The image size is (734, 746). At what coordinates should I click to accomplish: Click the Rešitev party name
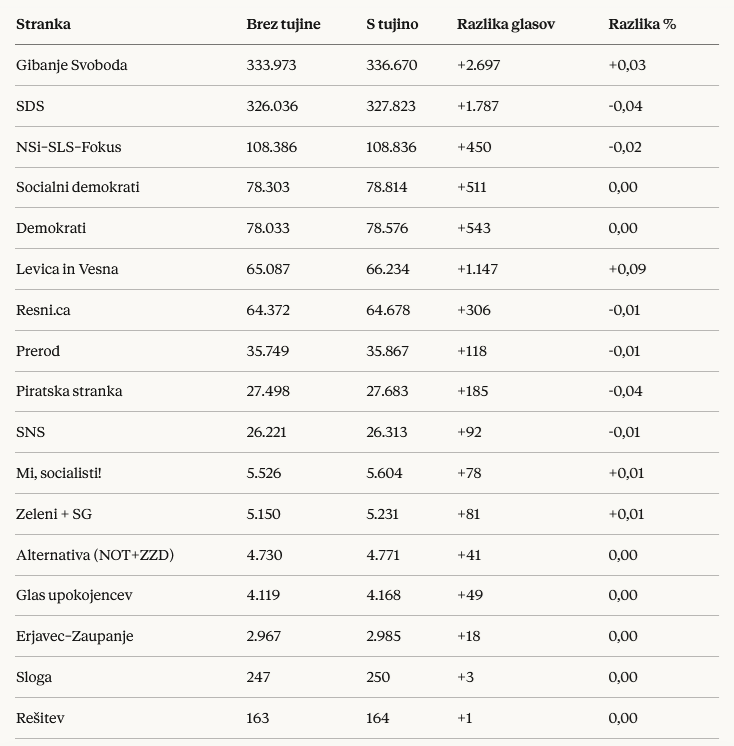coord(41,718)
